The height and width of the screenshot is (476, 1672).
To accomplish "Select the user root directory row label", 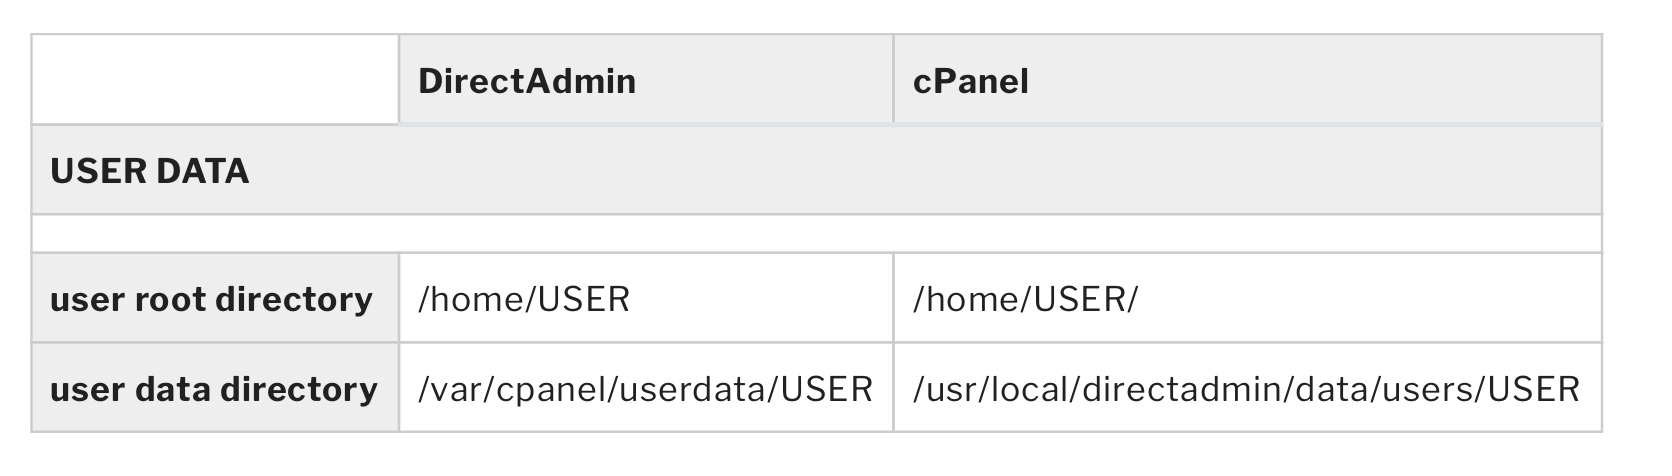I will (211, 299).
